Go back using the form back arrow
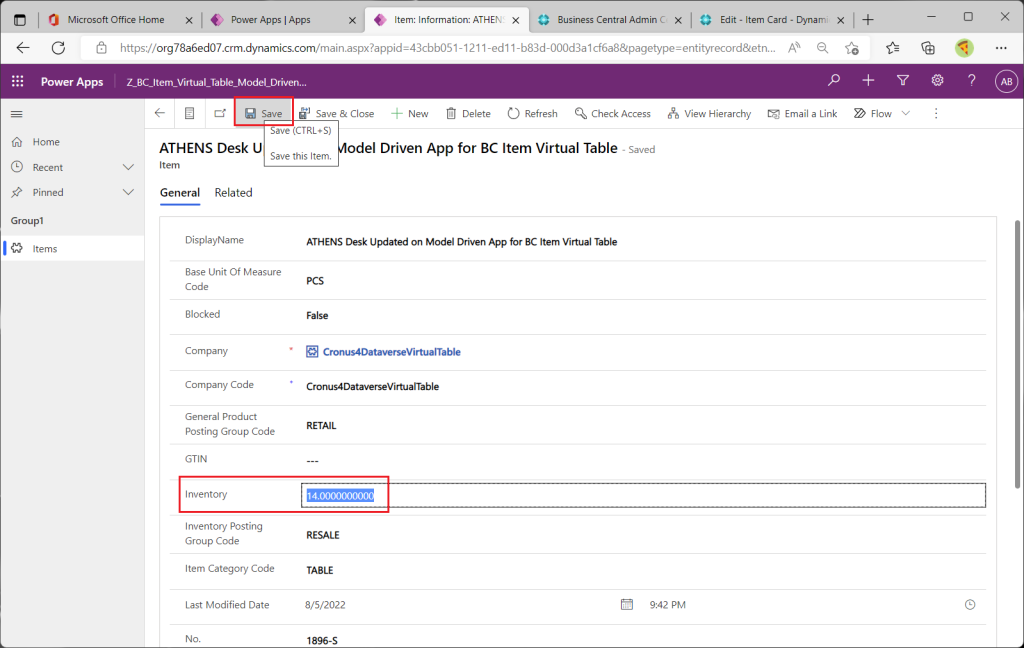 pos(160,113)
